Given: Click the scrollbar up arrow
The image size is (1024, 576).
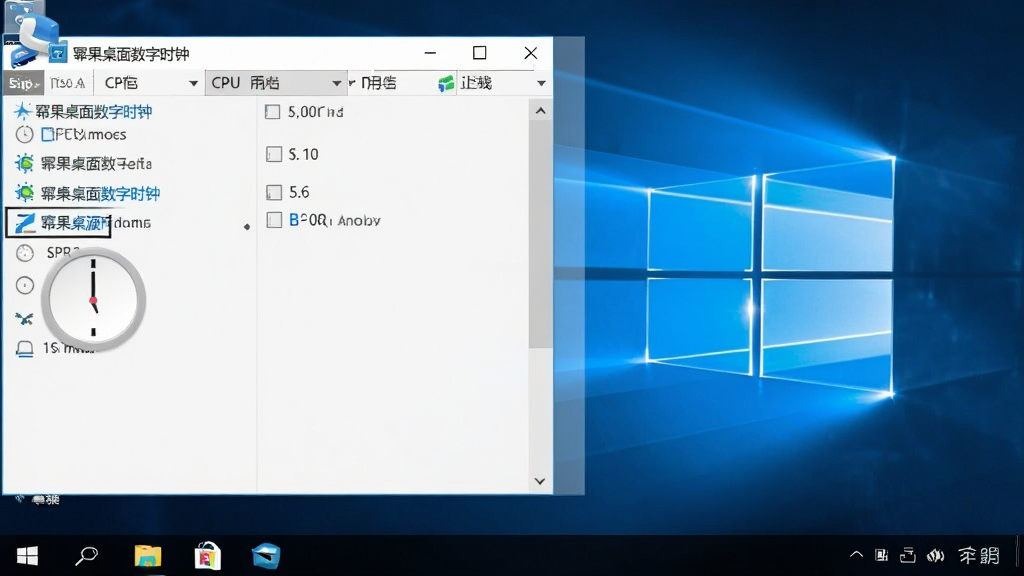Looking at the screenshot, I should pyautogui.click(x=540, y=111).
